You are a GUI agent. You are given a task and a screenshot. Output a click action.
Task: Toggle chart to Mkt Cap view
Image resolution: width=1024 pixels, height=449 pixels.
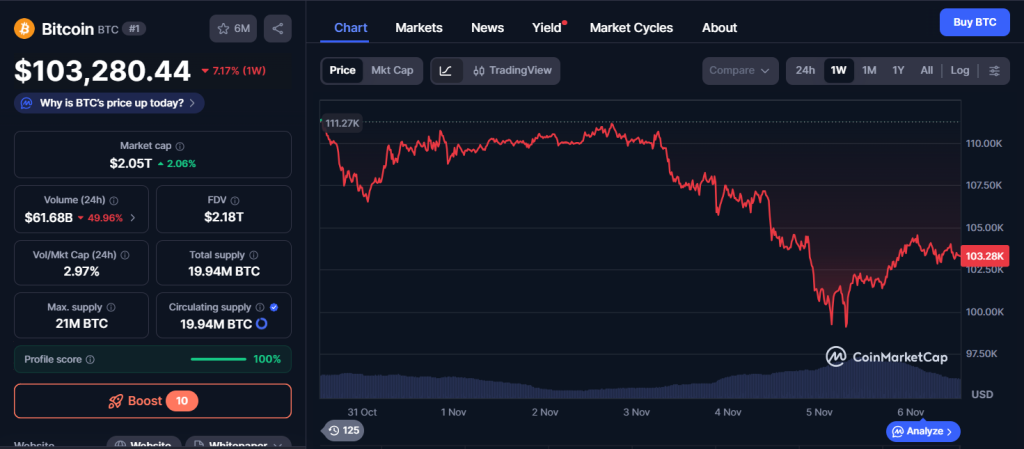coord(392,71)
